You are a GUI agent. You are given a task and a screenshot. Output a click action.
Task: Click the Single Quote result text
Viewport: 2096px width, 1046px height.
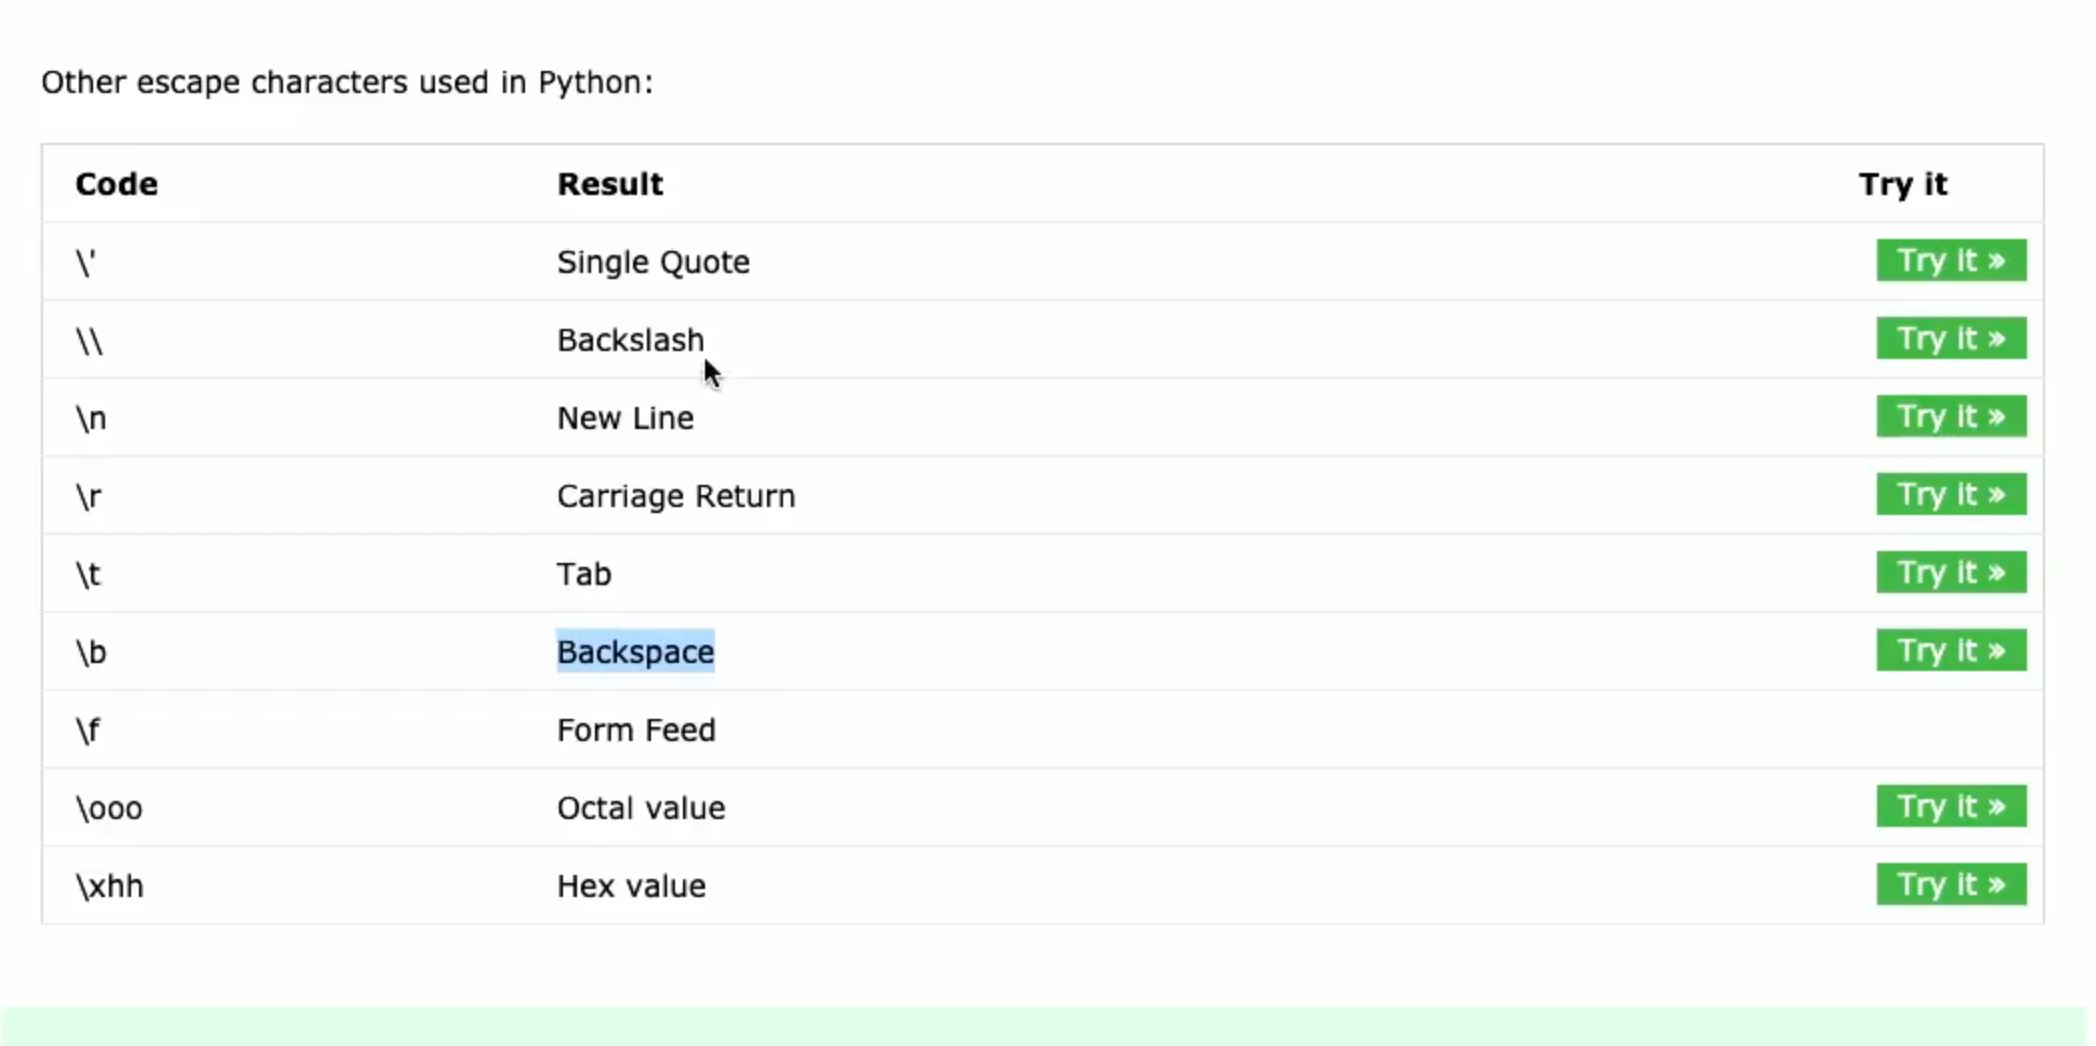[x=653, y=262]
